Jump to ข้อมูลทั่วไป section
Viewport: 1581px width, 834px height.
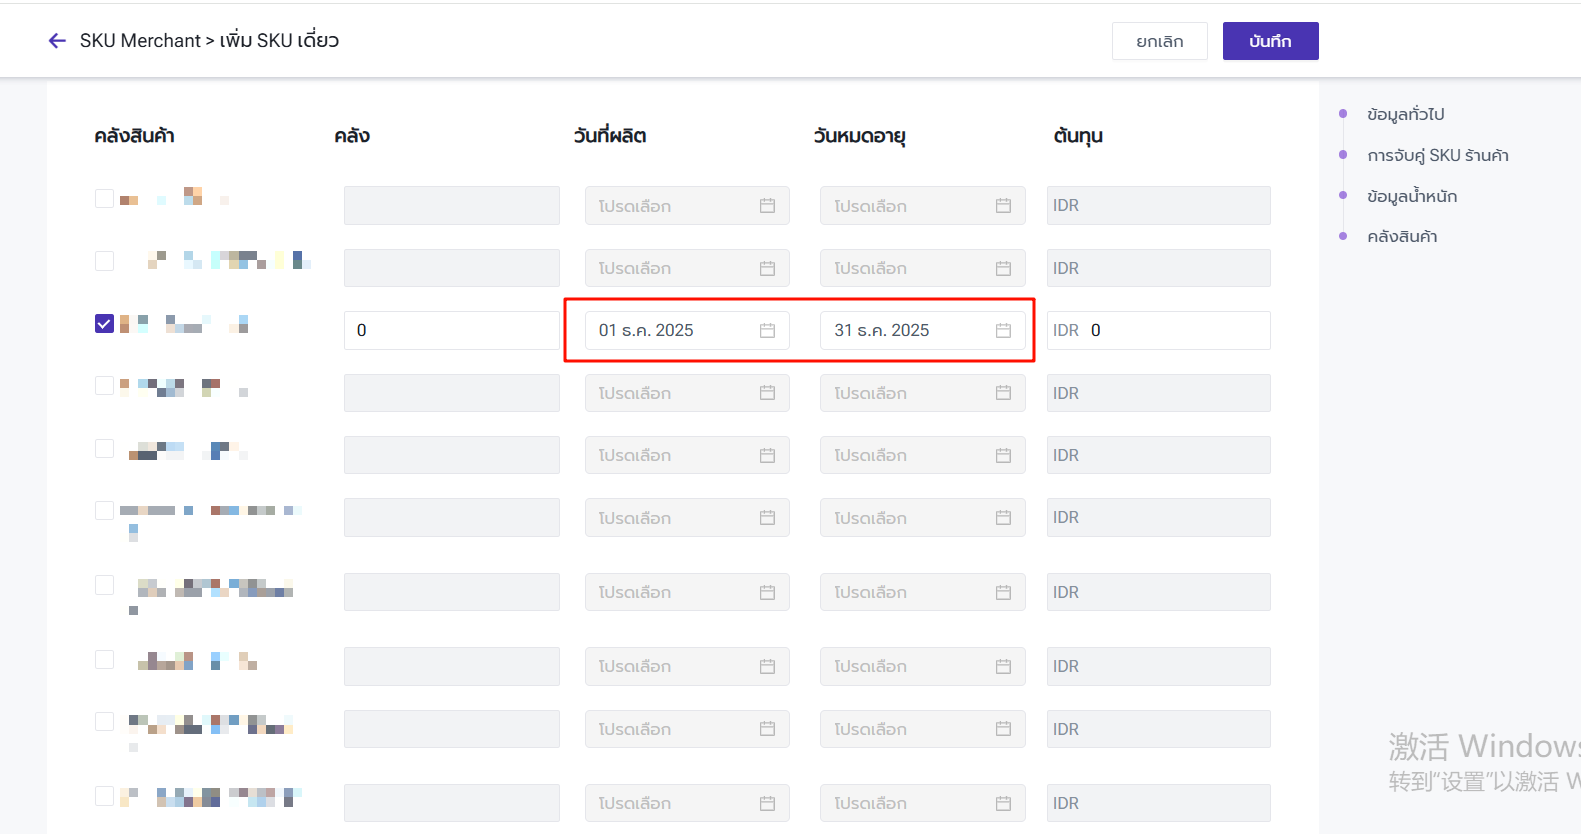(1405, 114)
